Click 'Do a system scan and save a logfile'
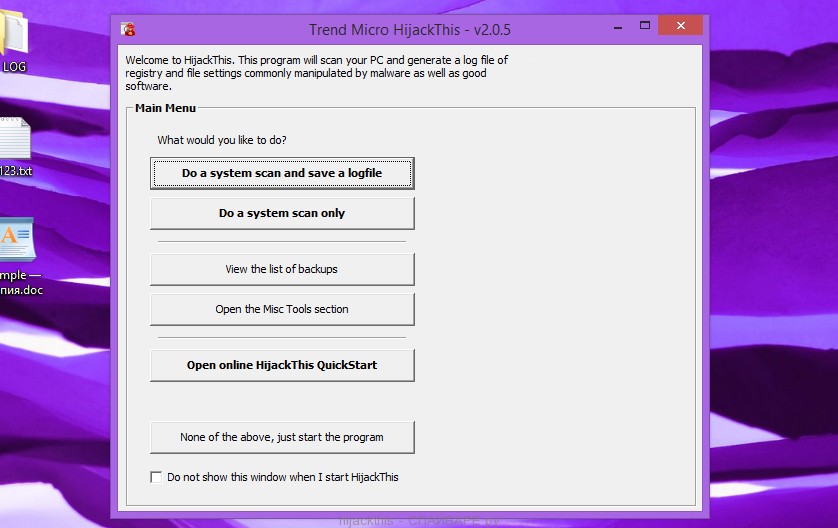 tap(282, 173)
